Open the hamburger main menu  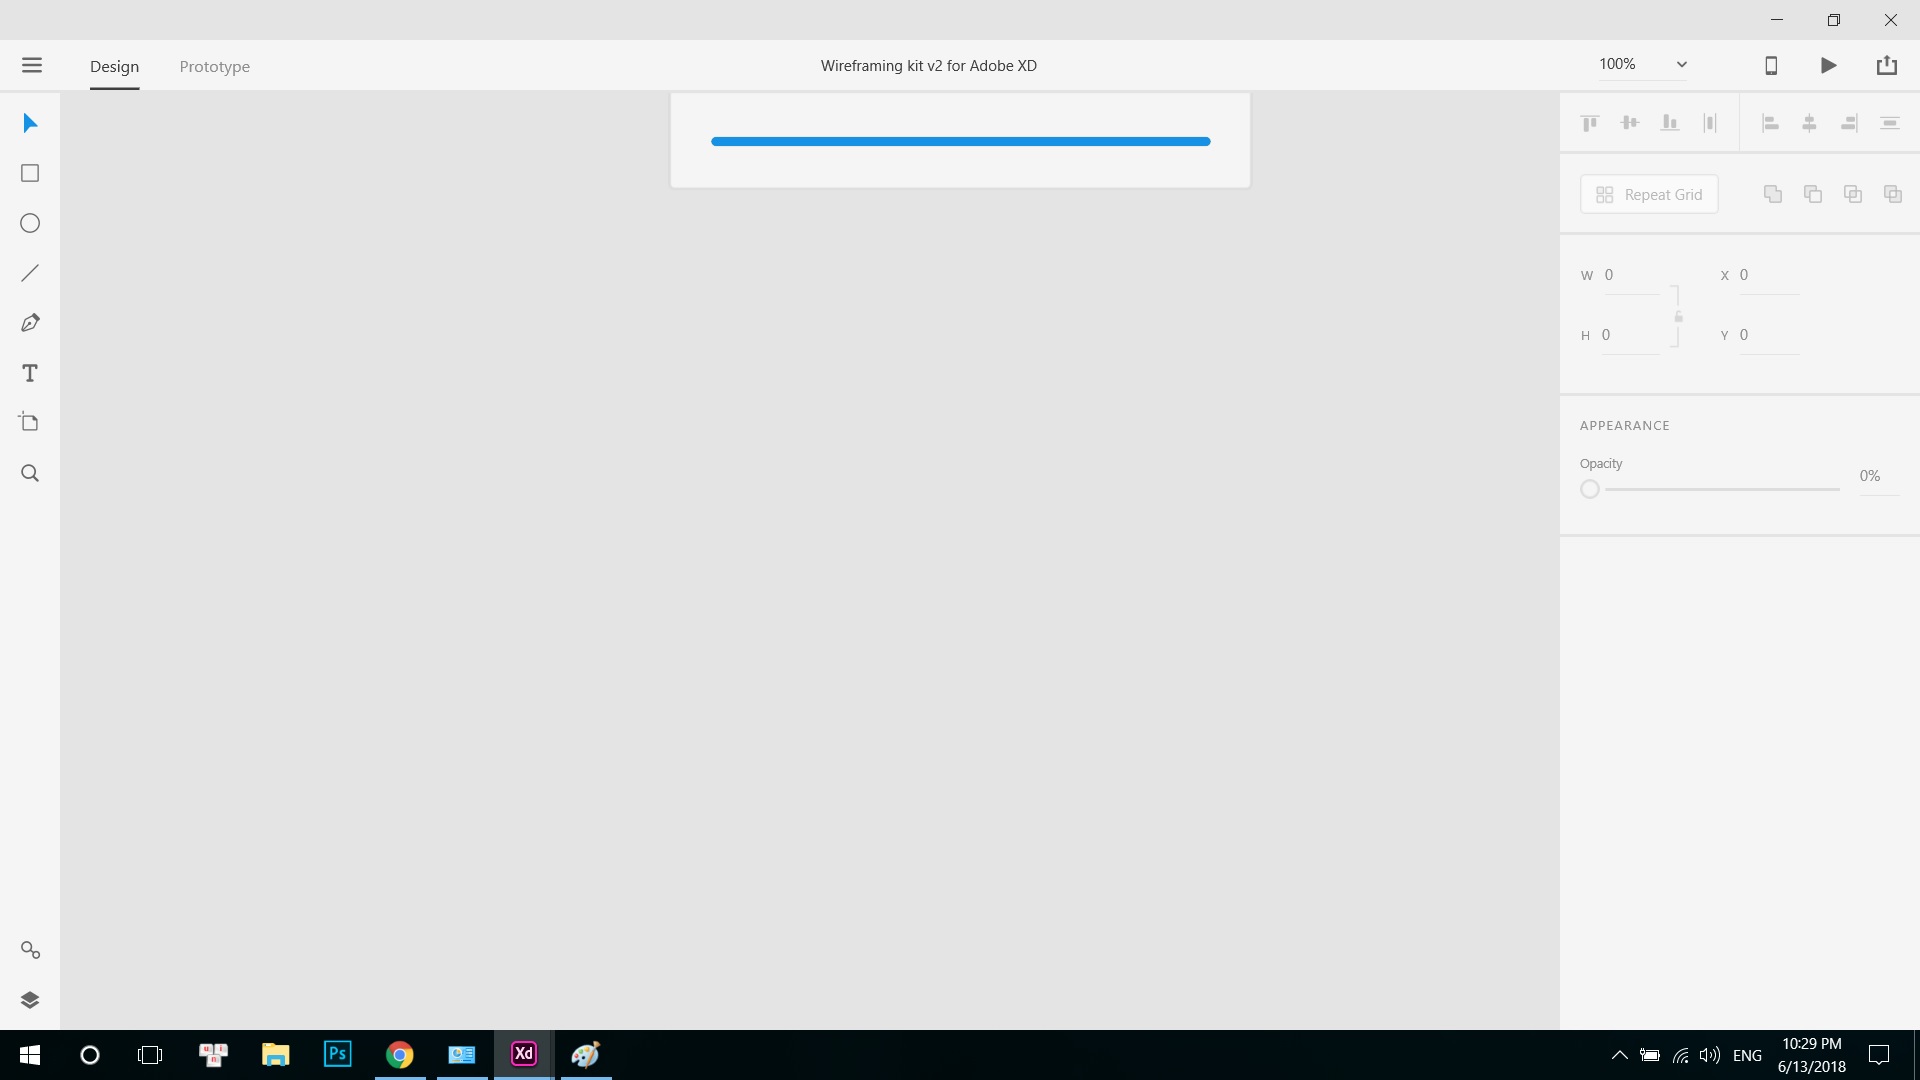pos(32,65)
